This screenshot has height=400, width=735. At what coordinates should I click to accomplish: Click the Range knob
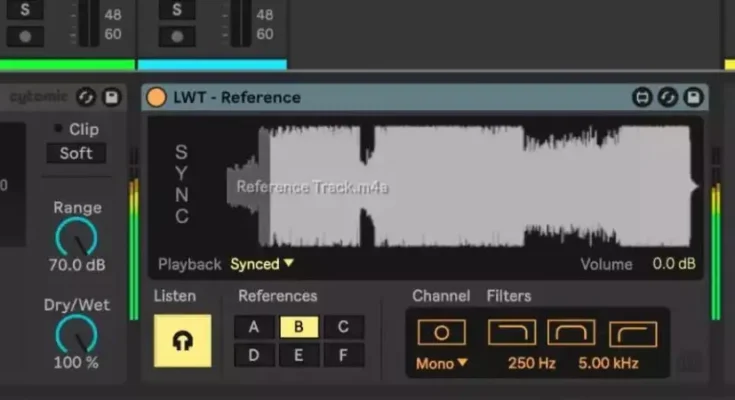tap(76, 237)
